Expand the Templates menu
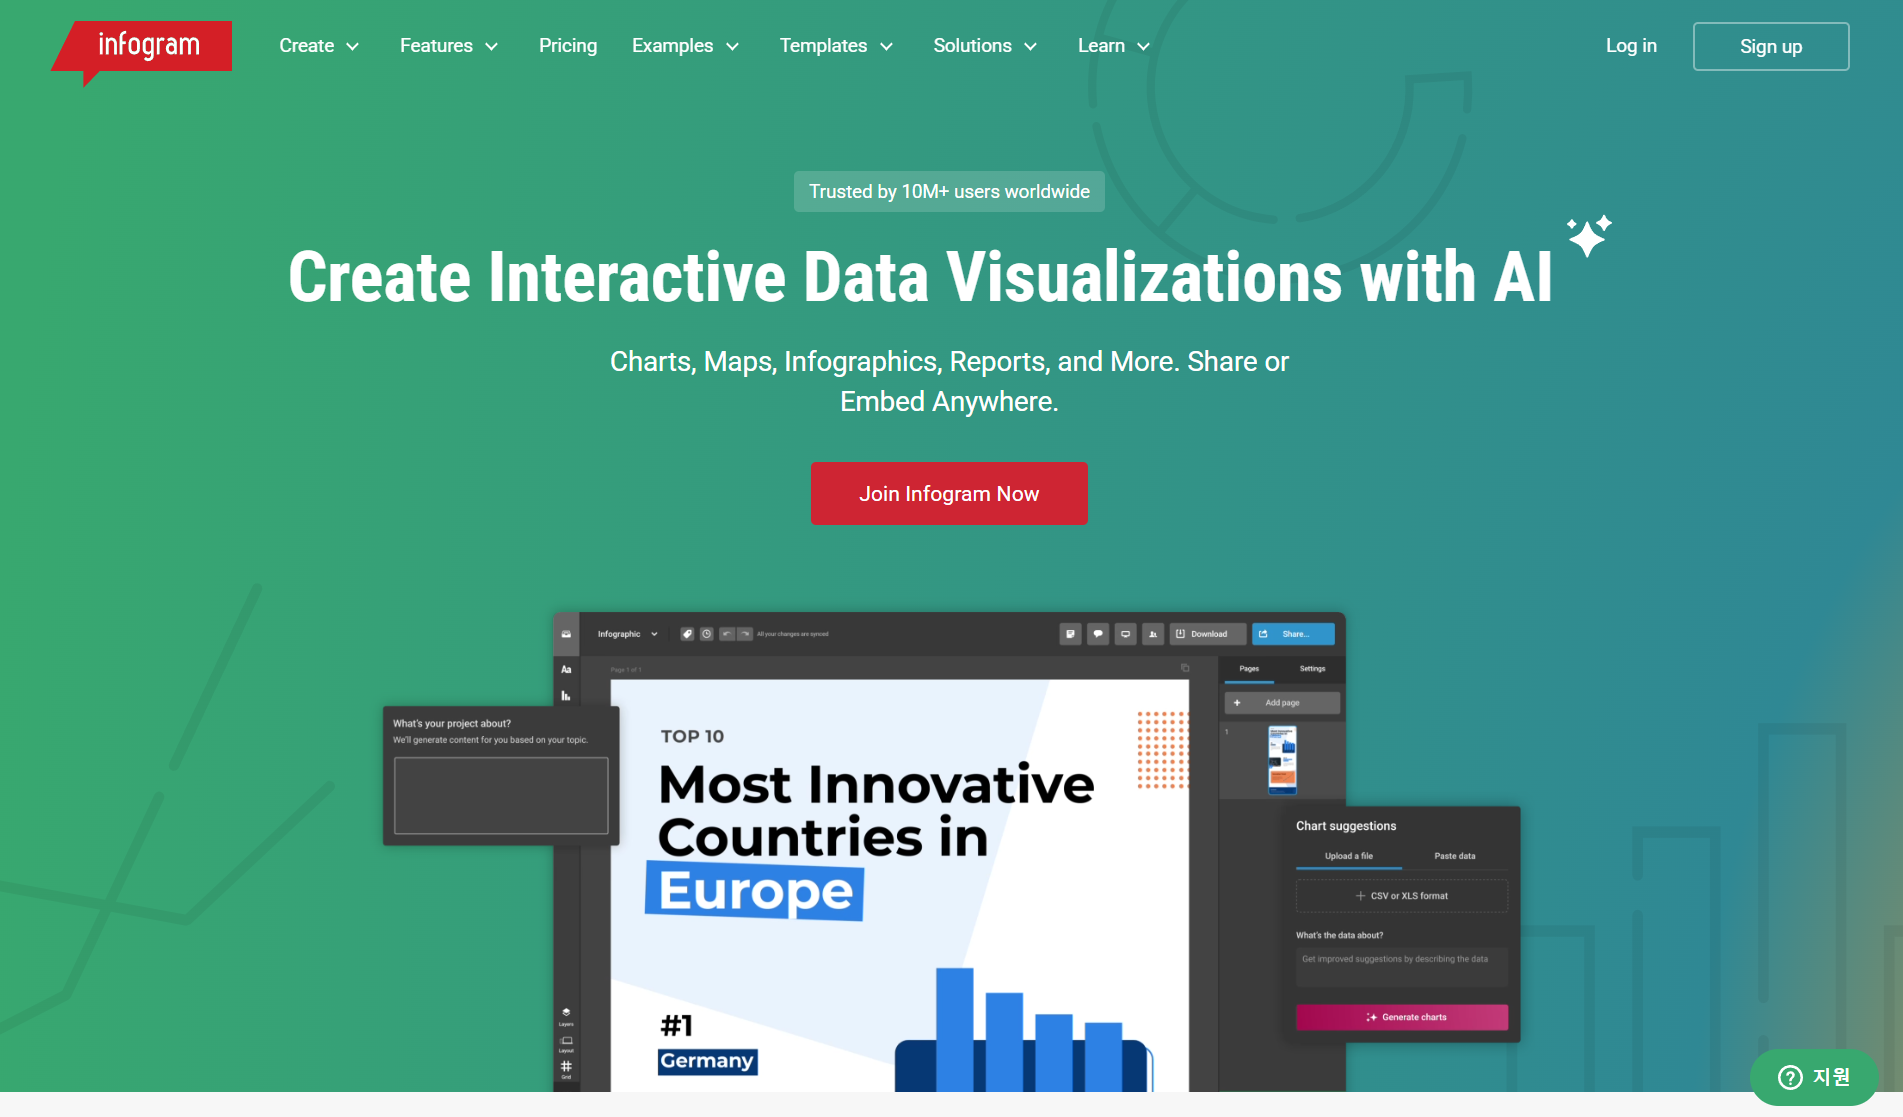Screen dimensions: 1903x1117 pos(836,46)
